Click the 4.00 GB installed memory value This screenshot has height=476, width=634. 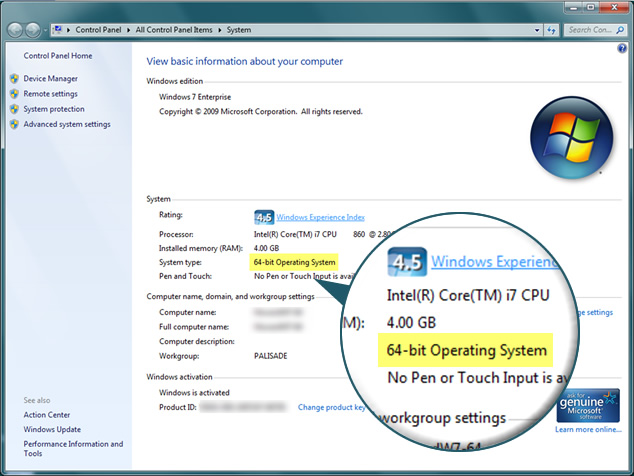click(x=266, y=248)
